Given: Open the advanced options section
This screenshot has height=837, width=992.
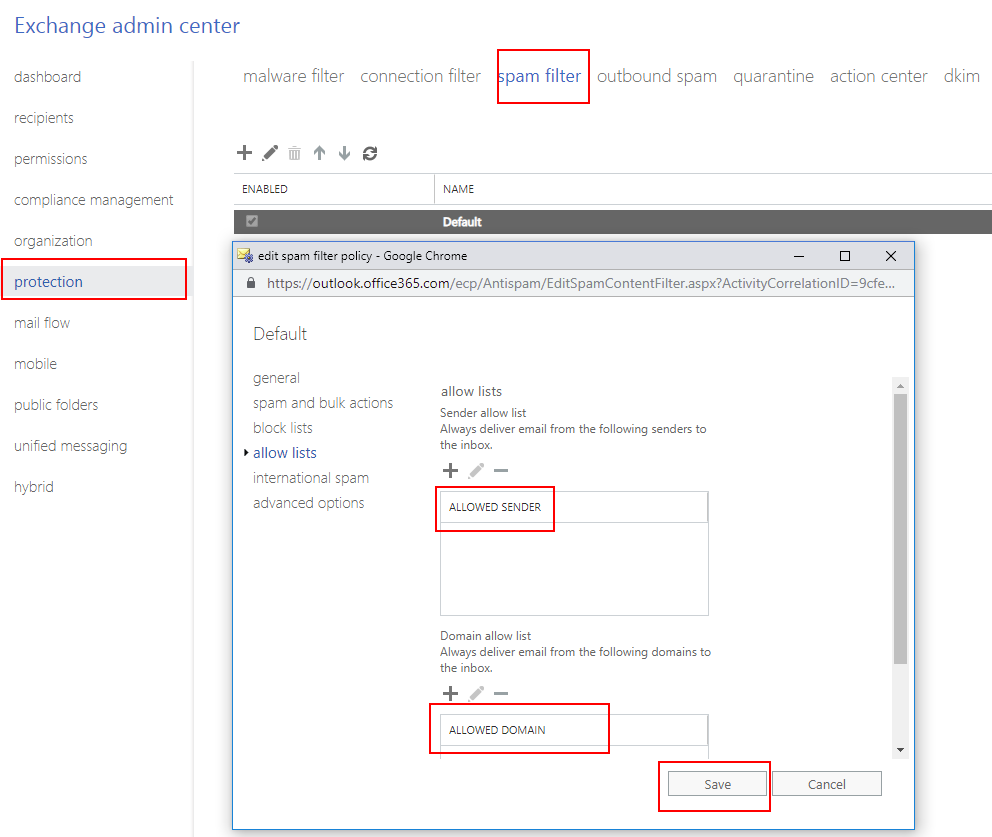Looking at the screenshot, I should 309,503.
